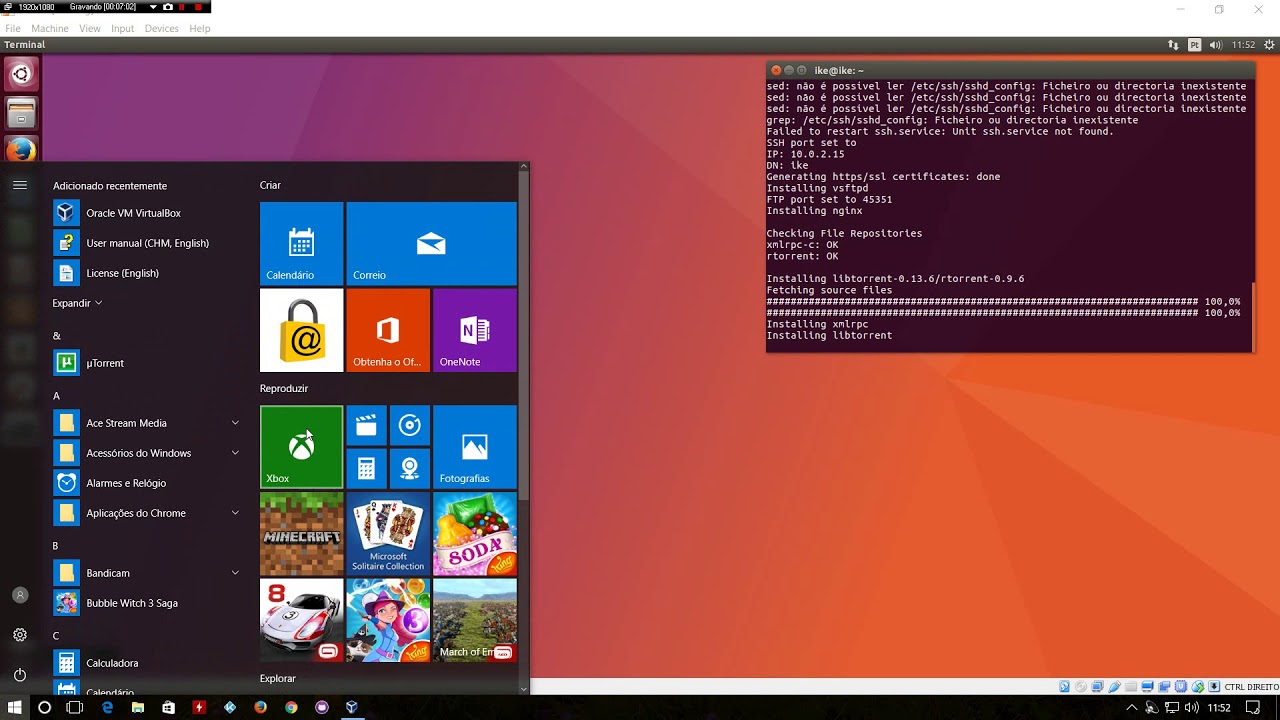Launch Microsoft Edge from the taskbar
This screenshot has width=1280, height=720.
(108, 707)
